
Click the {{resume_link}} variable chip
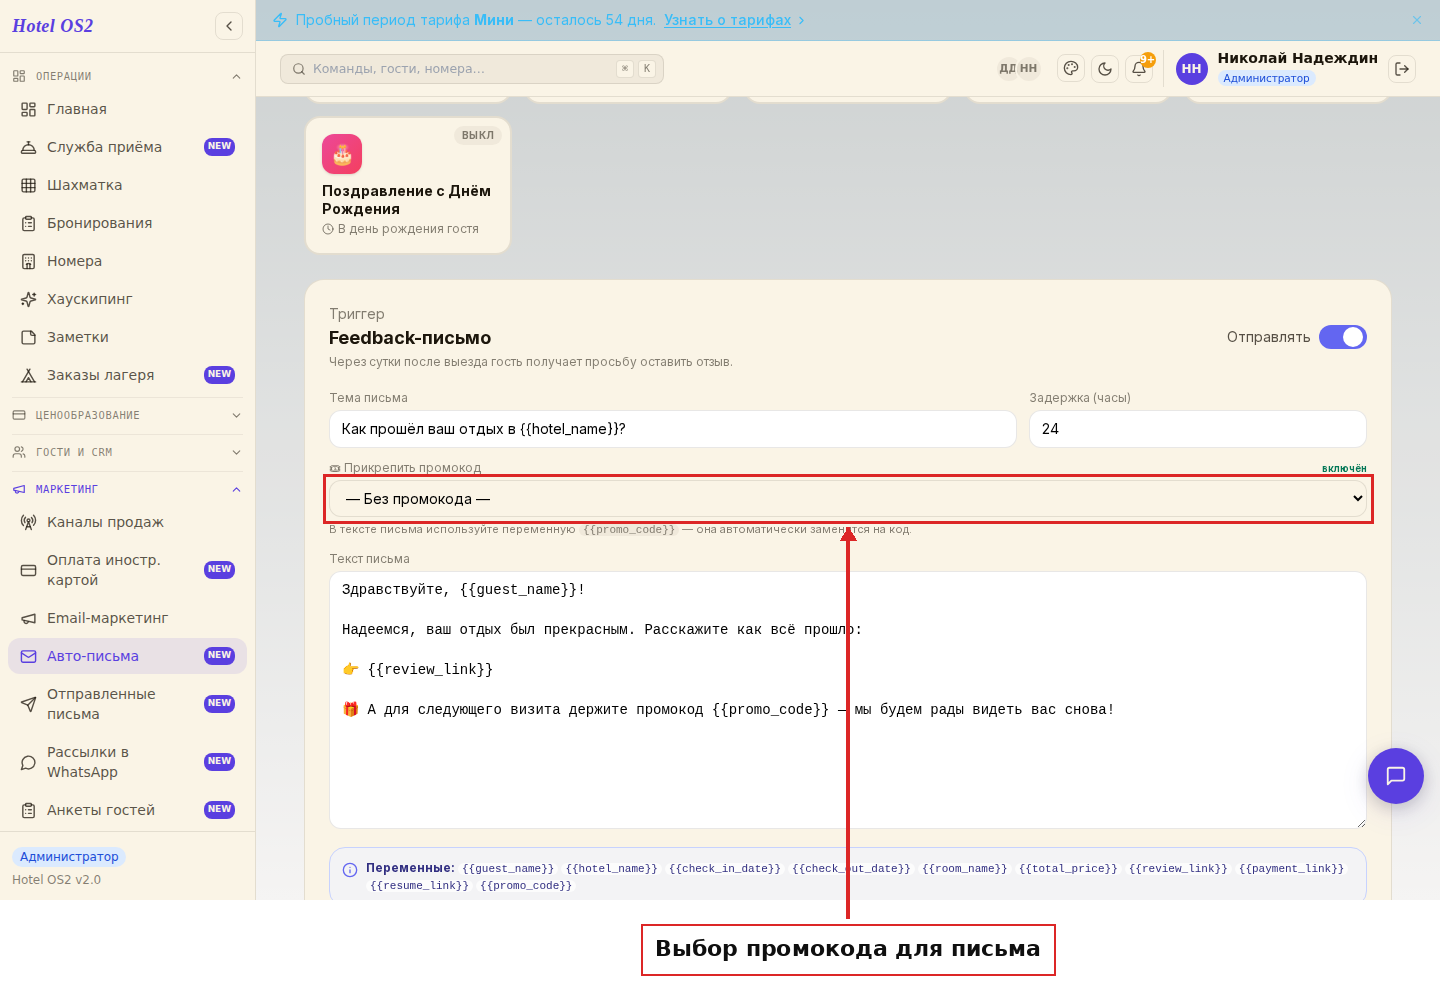tap(419, 886)
